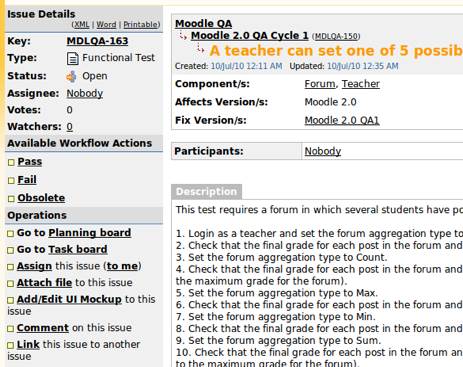The height and width of the screenshot is (367, 463).
Task: Click the subtask arrow icon before the orange issue title
Action: (x=200, y=48)
